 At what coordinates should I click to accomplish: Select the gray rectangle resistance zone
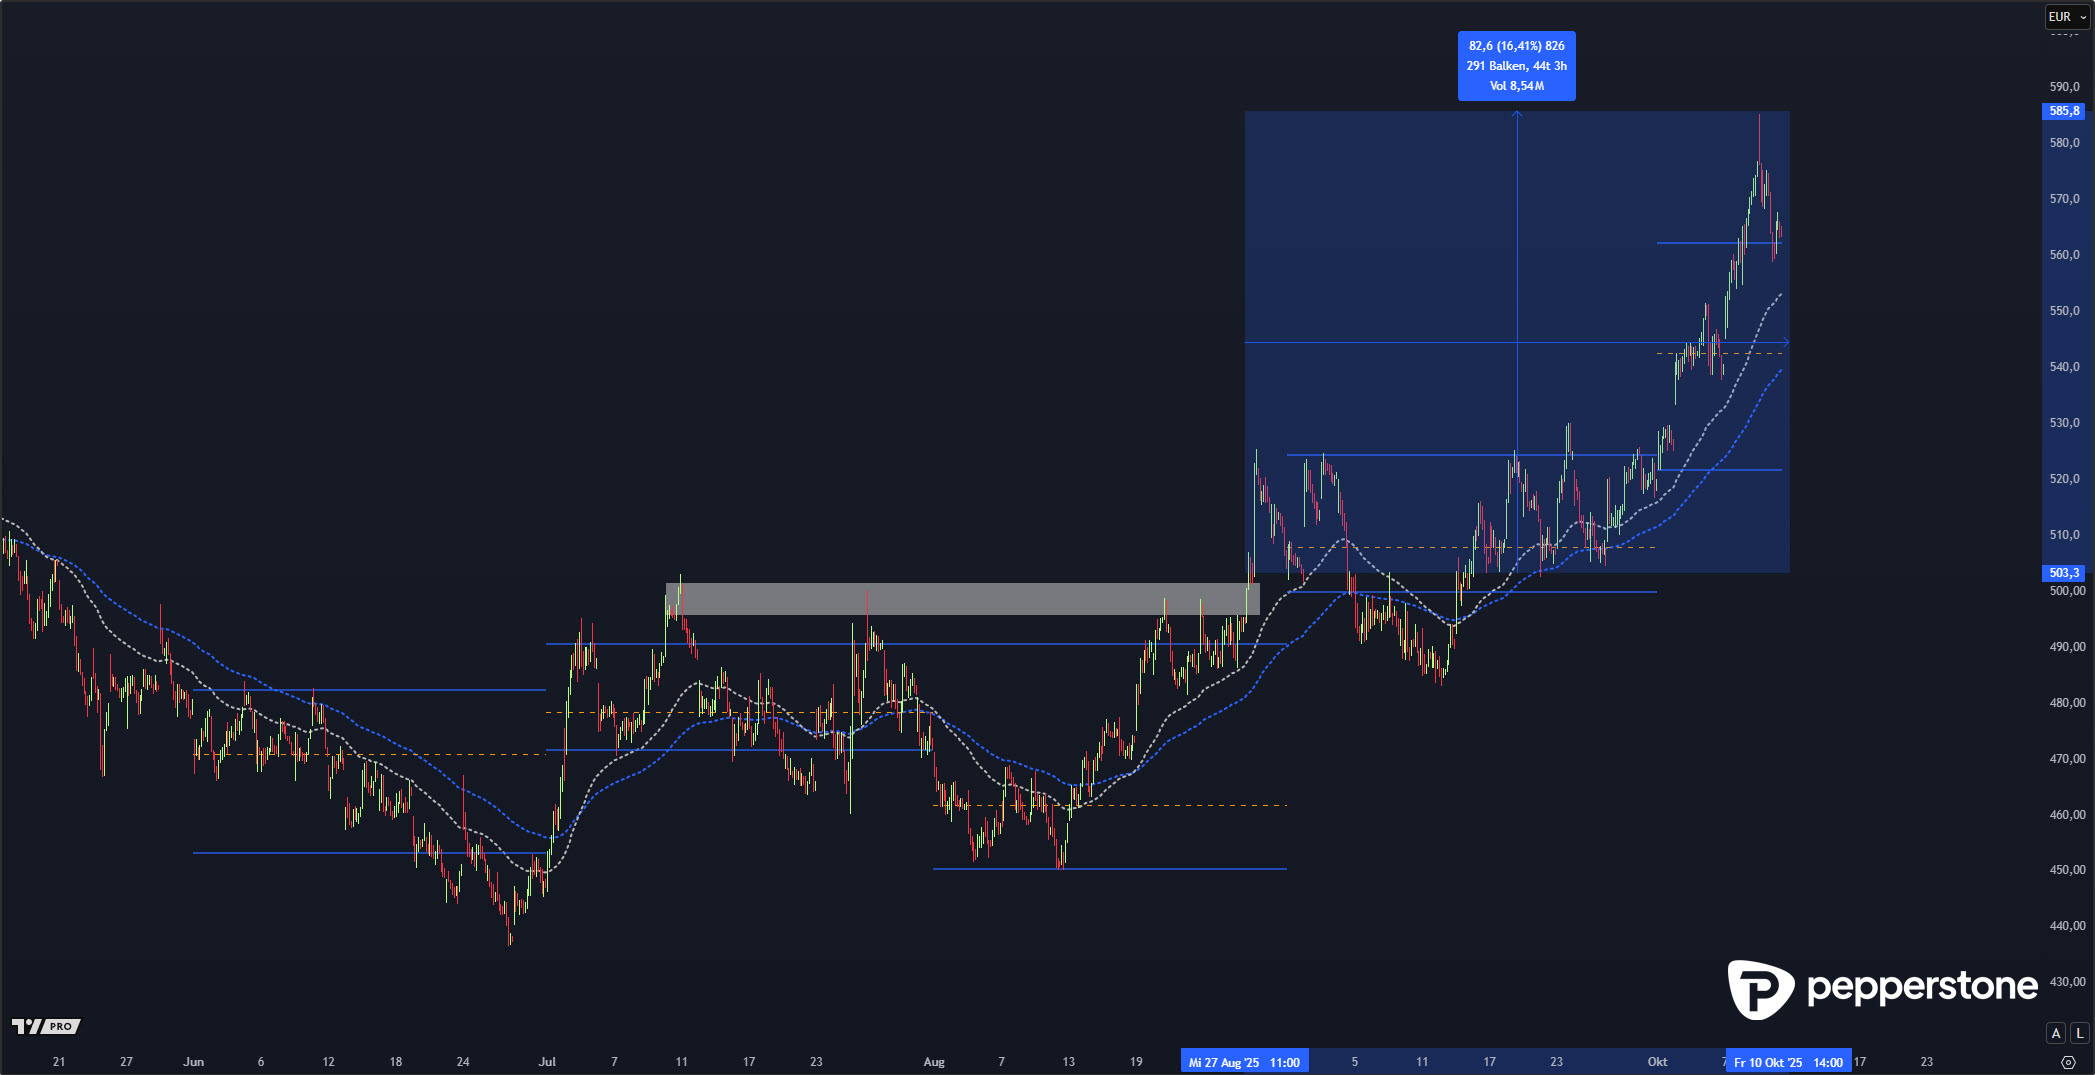[x=960, y=599]
